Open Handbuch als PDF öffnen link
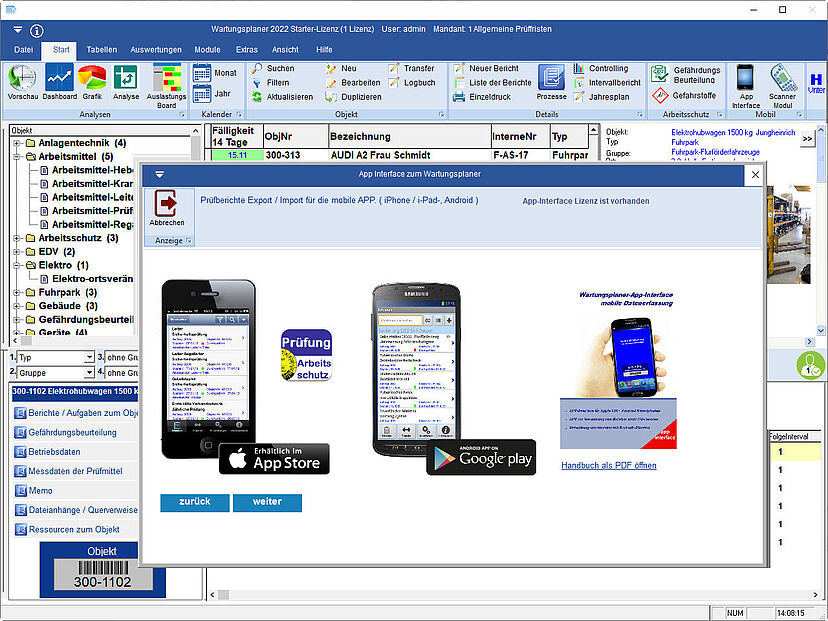This screenshot has width=828, height=621. click(609, 465)
